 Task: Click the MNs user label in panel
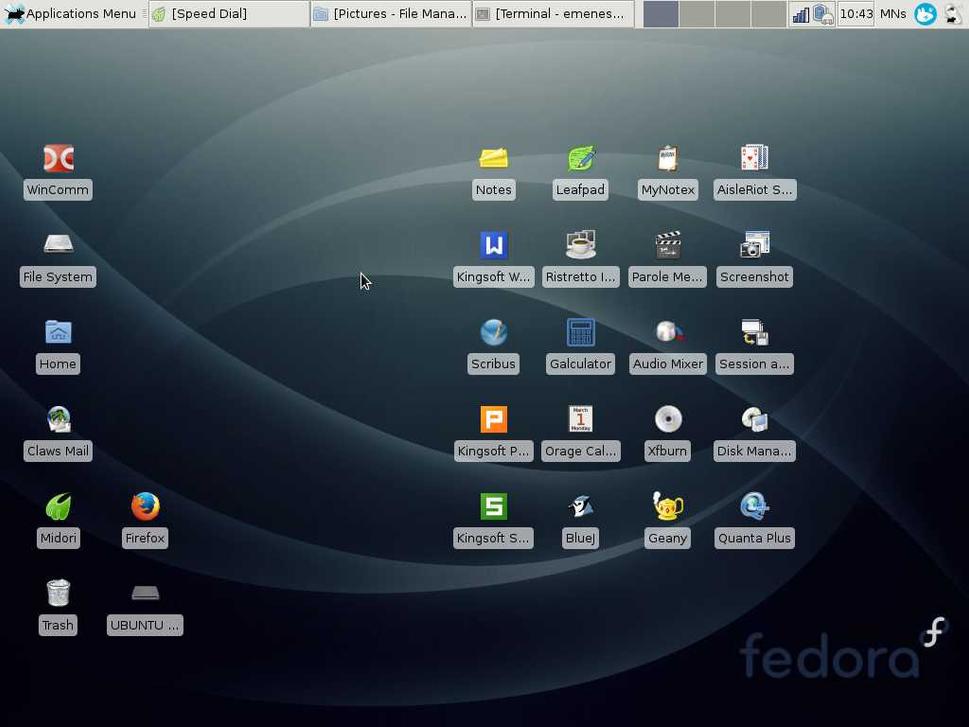tap(893, 14)
